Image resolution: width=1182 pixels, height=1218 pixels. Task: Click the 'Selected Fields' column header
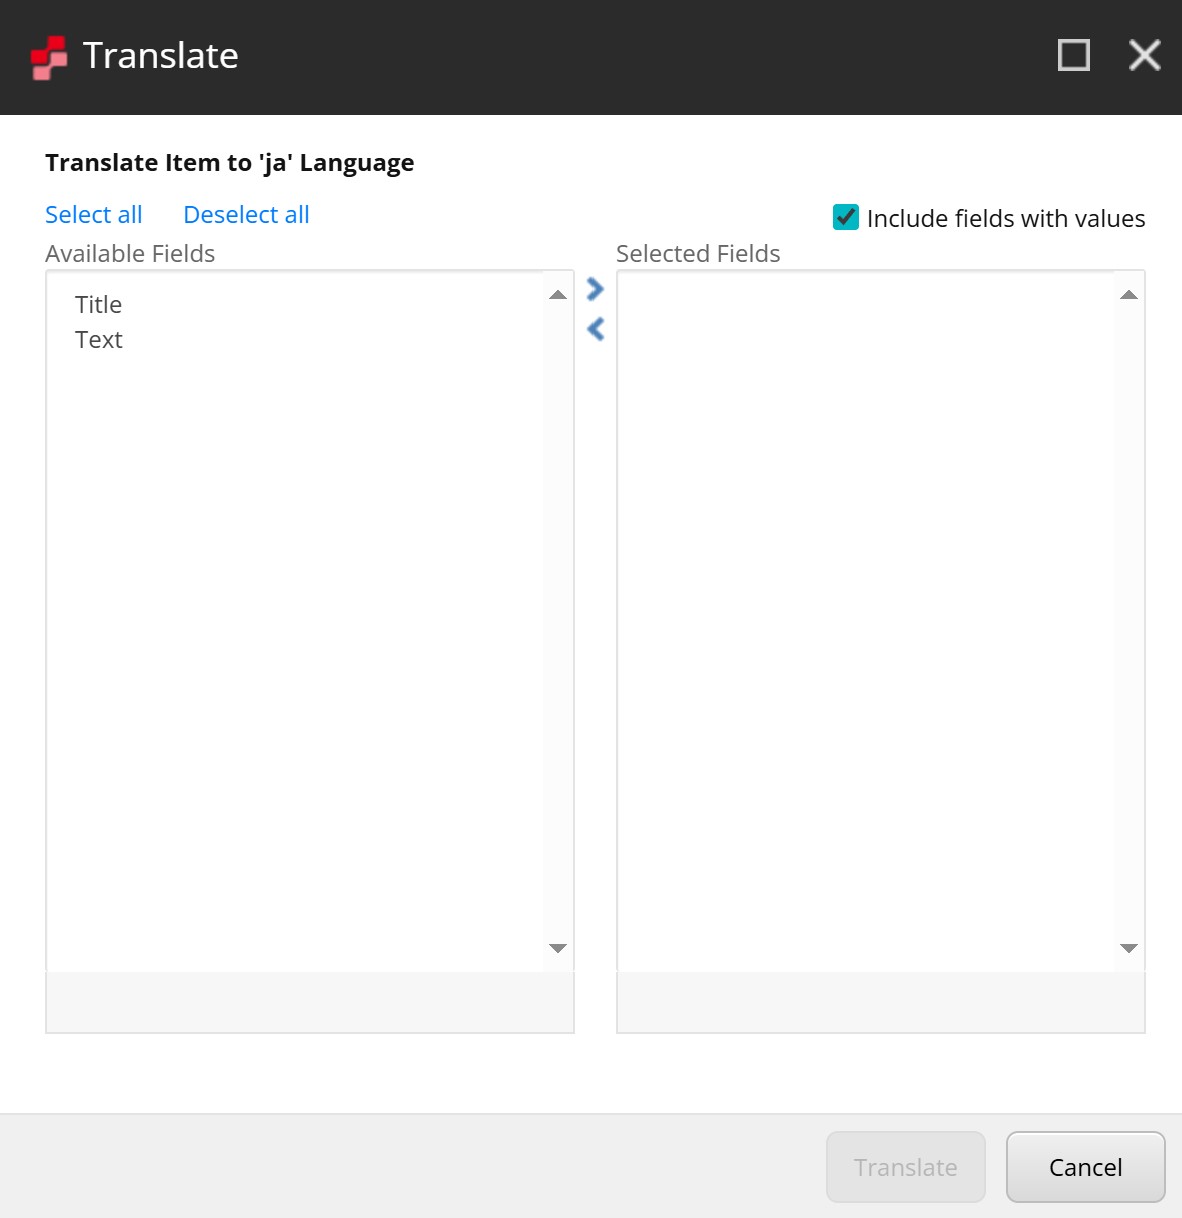pos(698,253)
